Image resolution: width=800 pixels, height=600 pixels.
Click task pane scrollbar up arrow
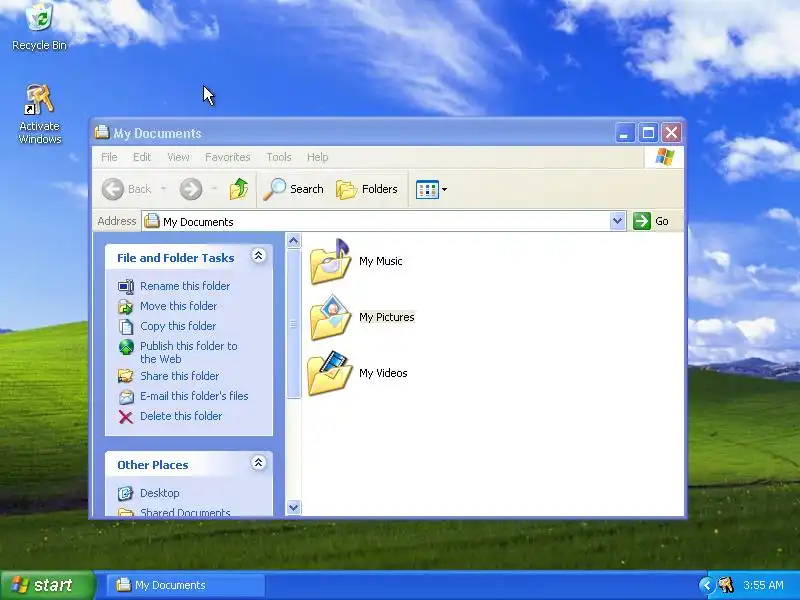click(293, 240)
